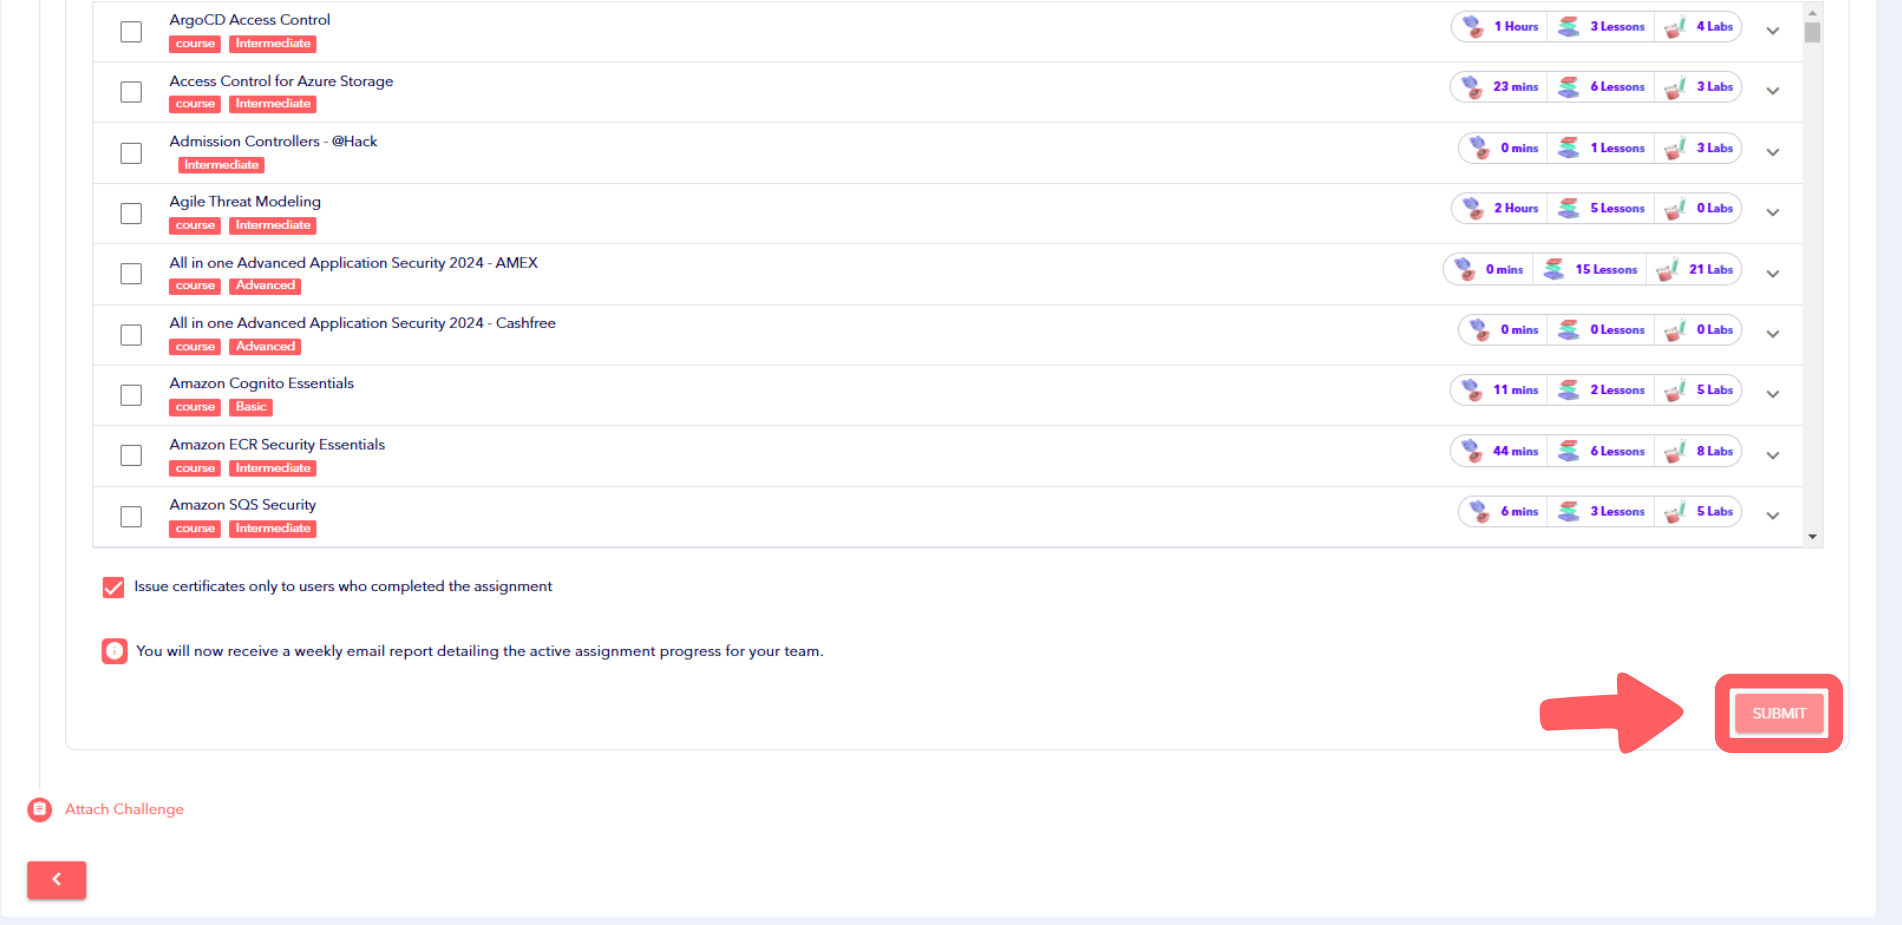Click the Labs icon on Amazon SQS Security row
The image size is (1902, 925).
pos(1674,511)
